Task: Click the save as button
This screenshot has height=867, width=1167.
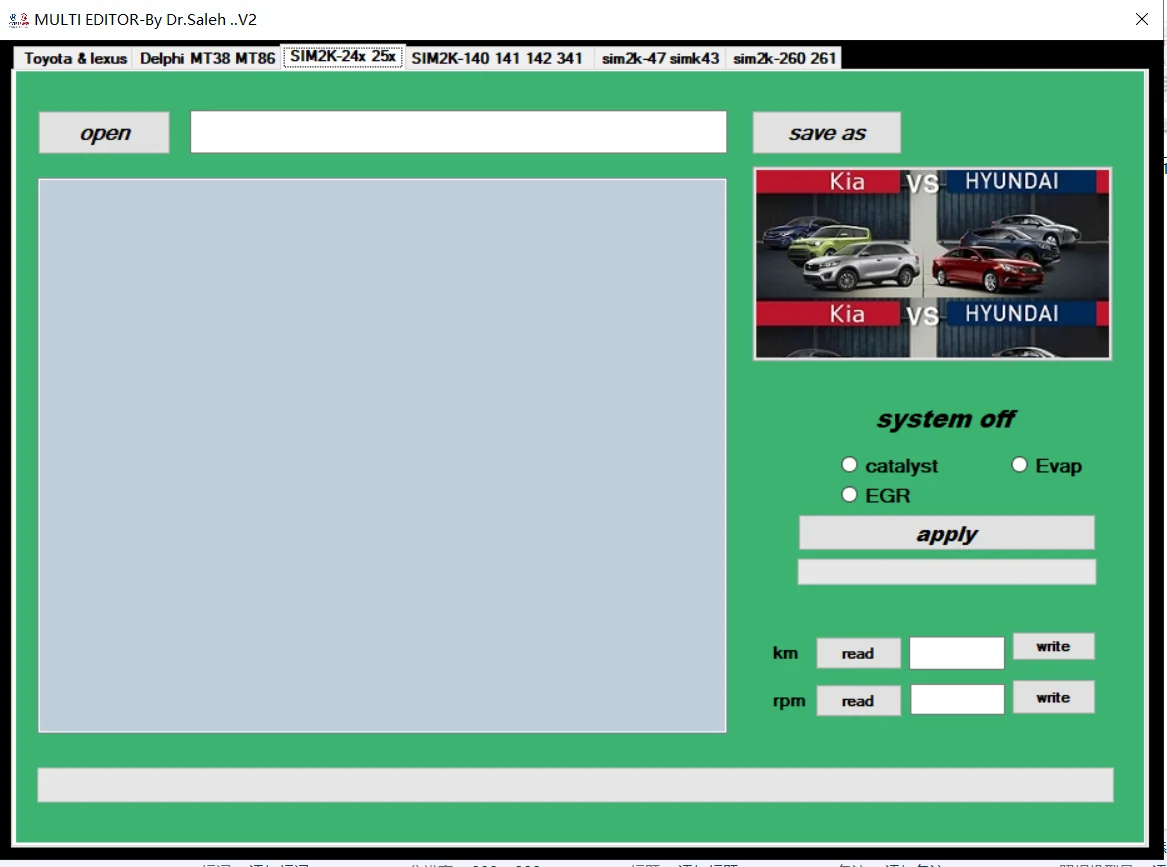Action: (x=827, y=133)
